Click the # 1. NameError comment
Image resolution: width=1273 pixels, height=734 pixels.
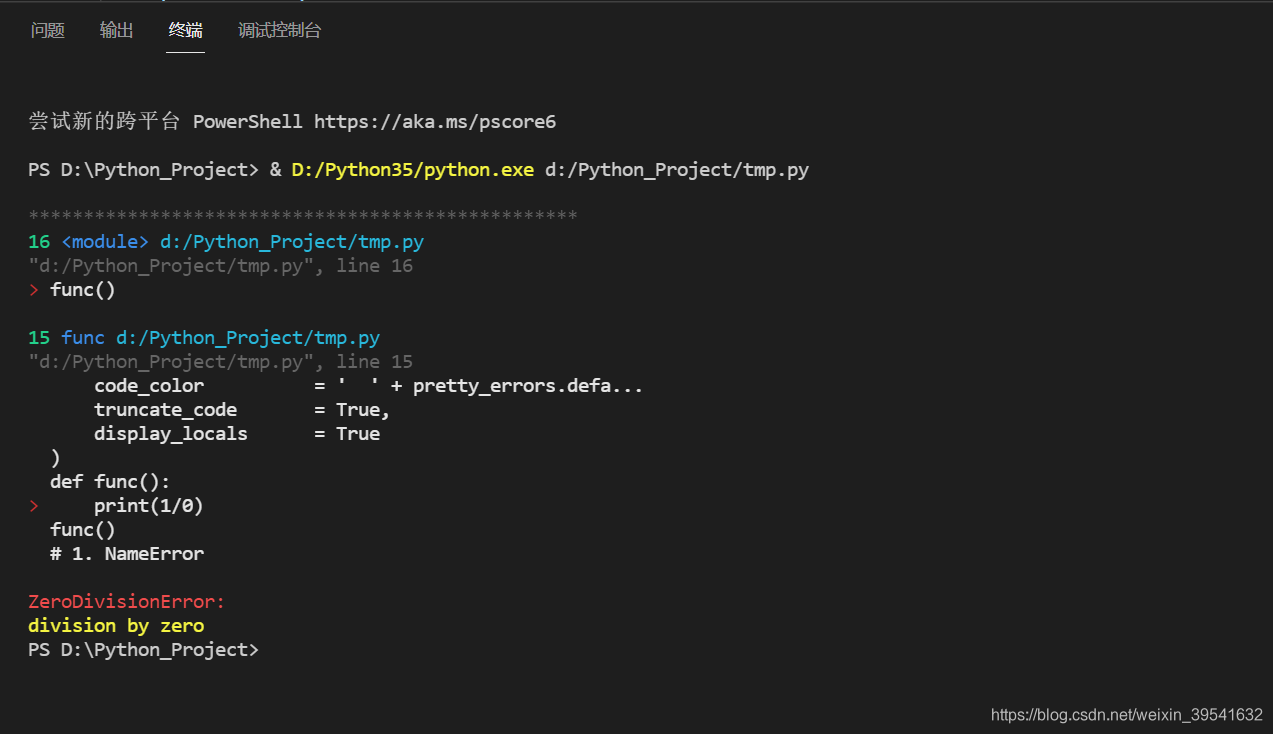(127, 554)
